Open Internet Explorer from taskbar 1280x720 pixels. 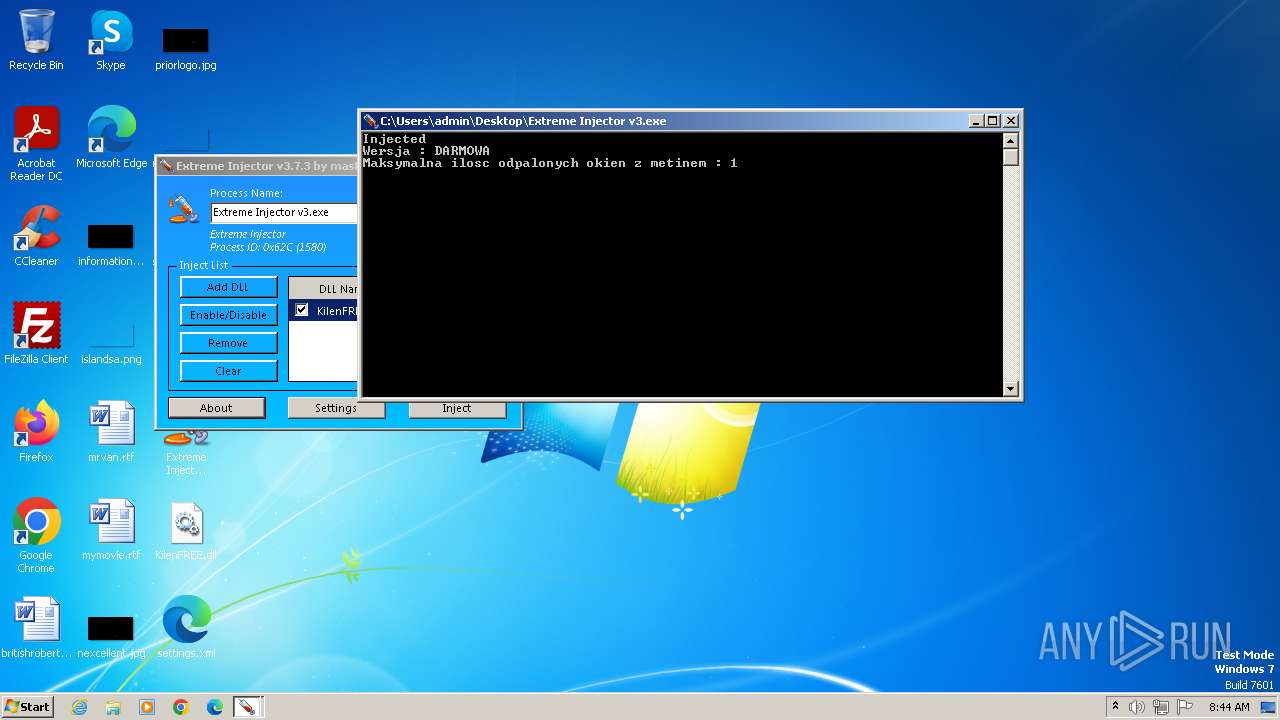pyautogui.click(x=80, y=707)
